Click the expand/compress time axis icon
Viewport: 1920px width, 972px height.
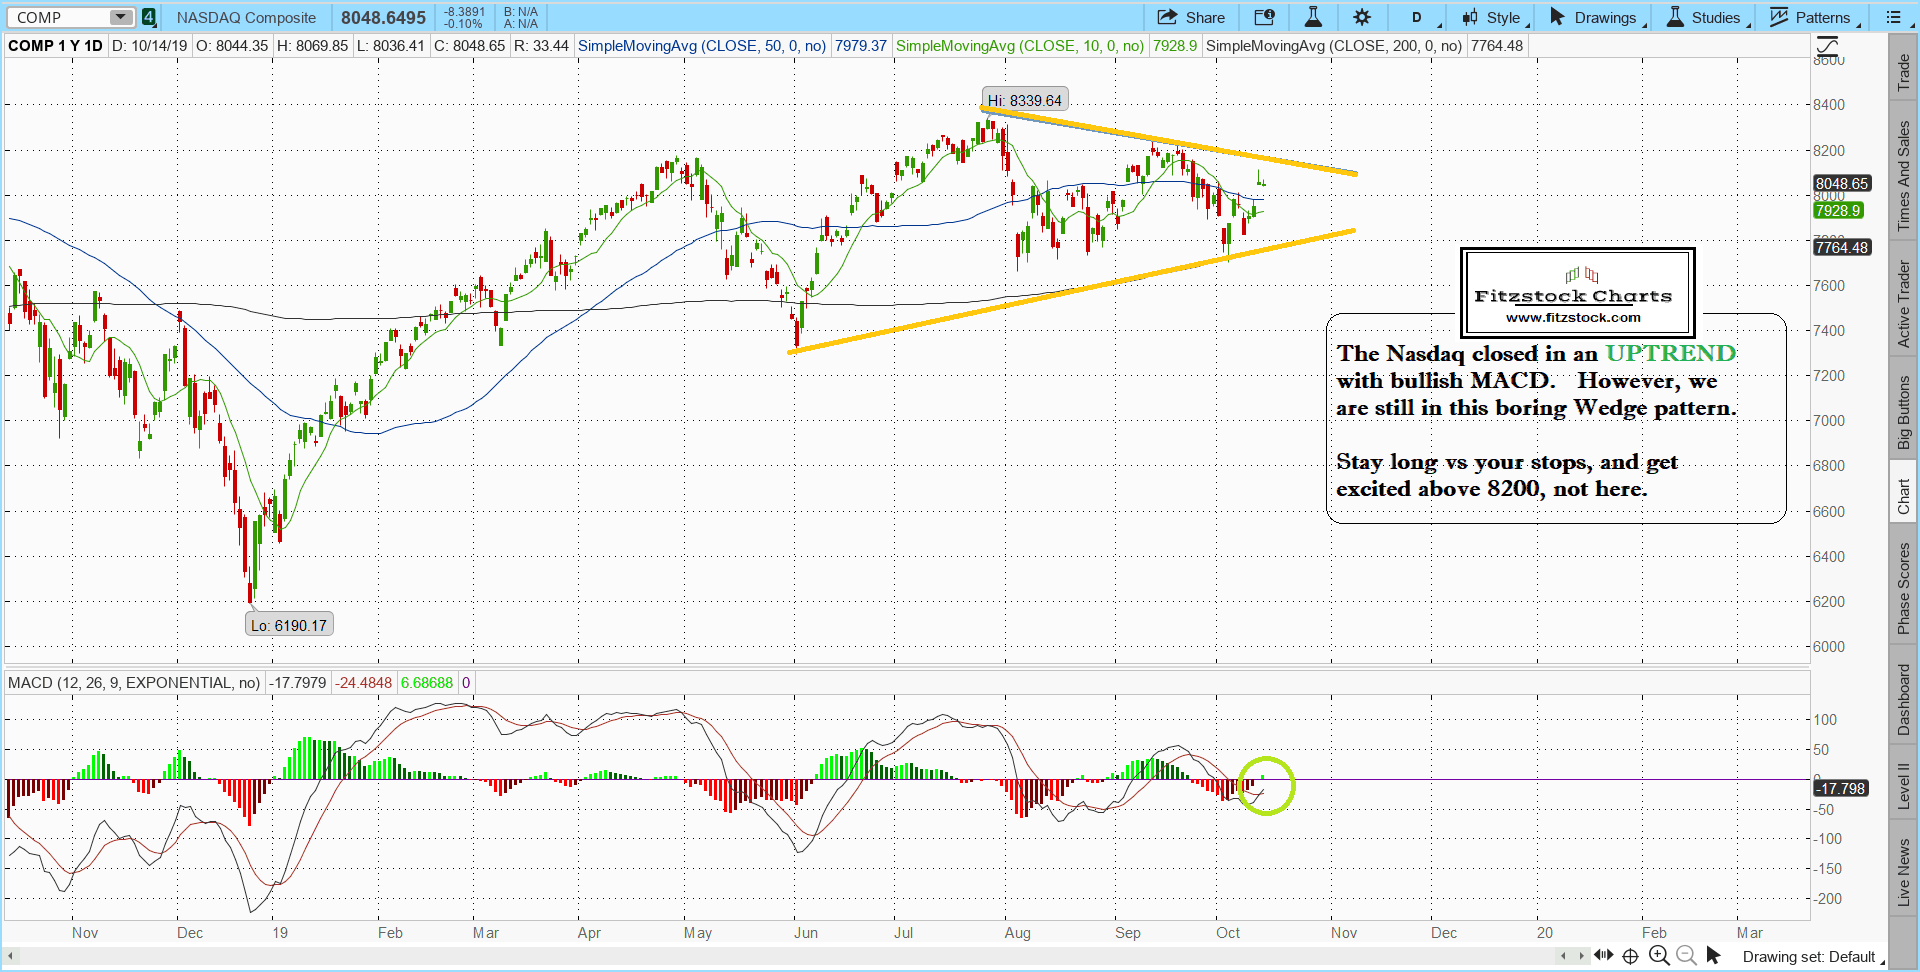coord(1604,956)
